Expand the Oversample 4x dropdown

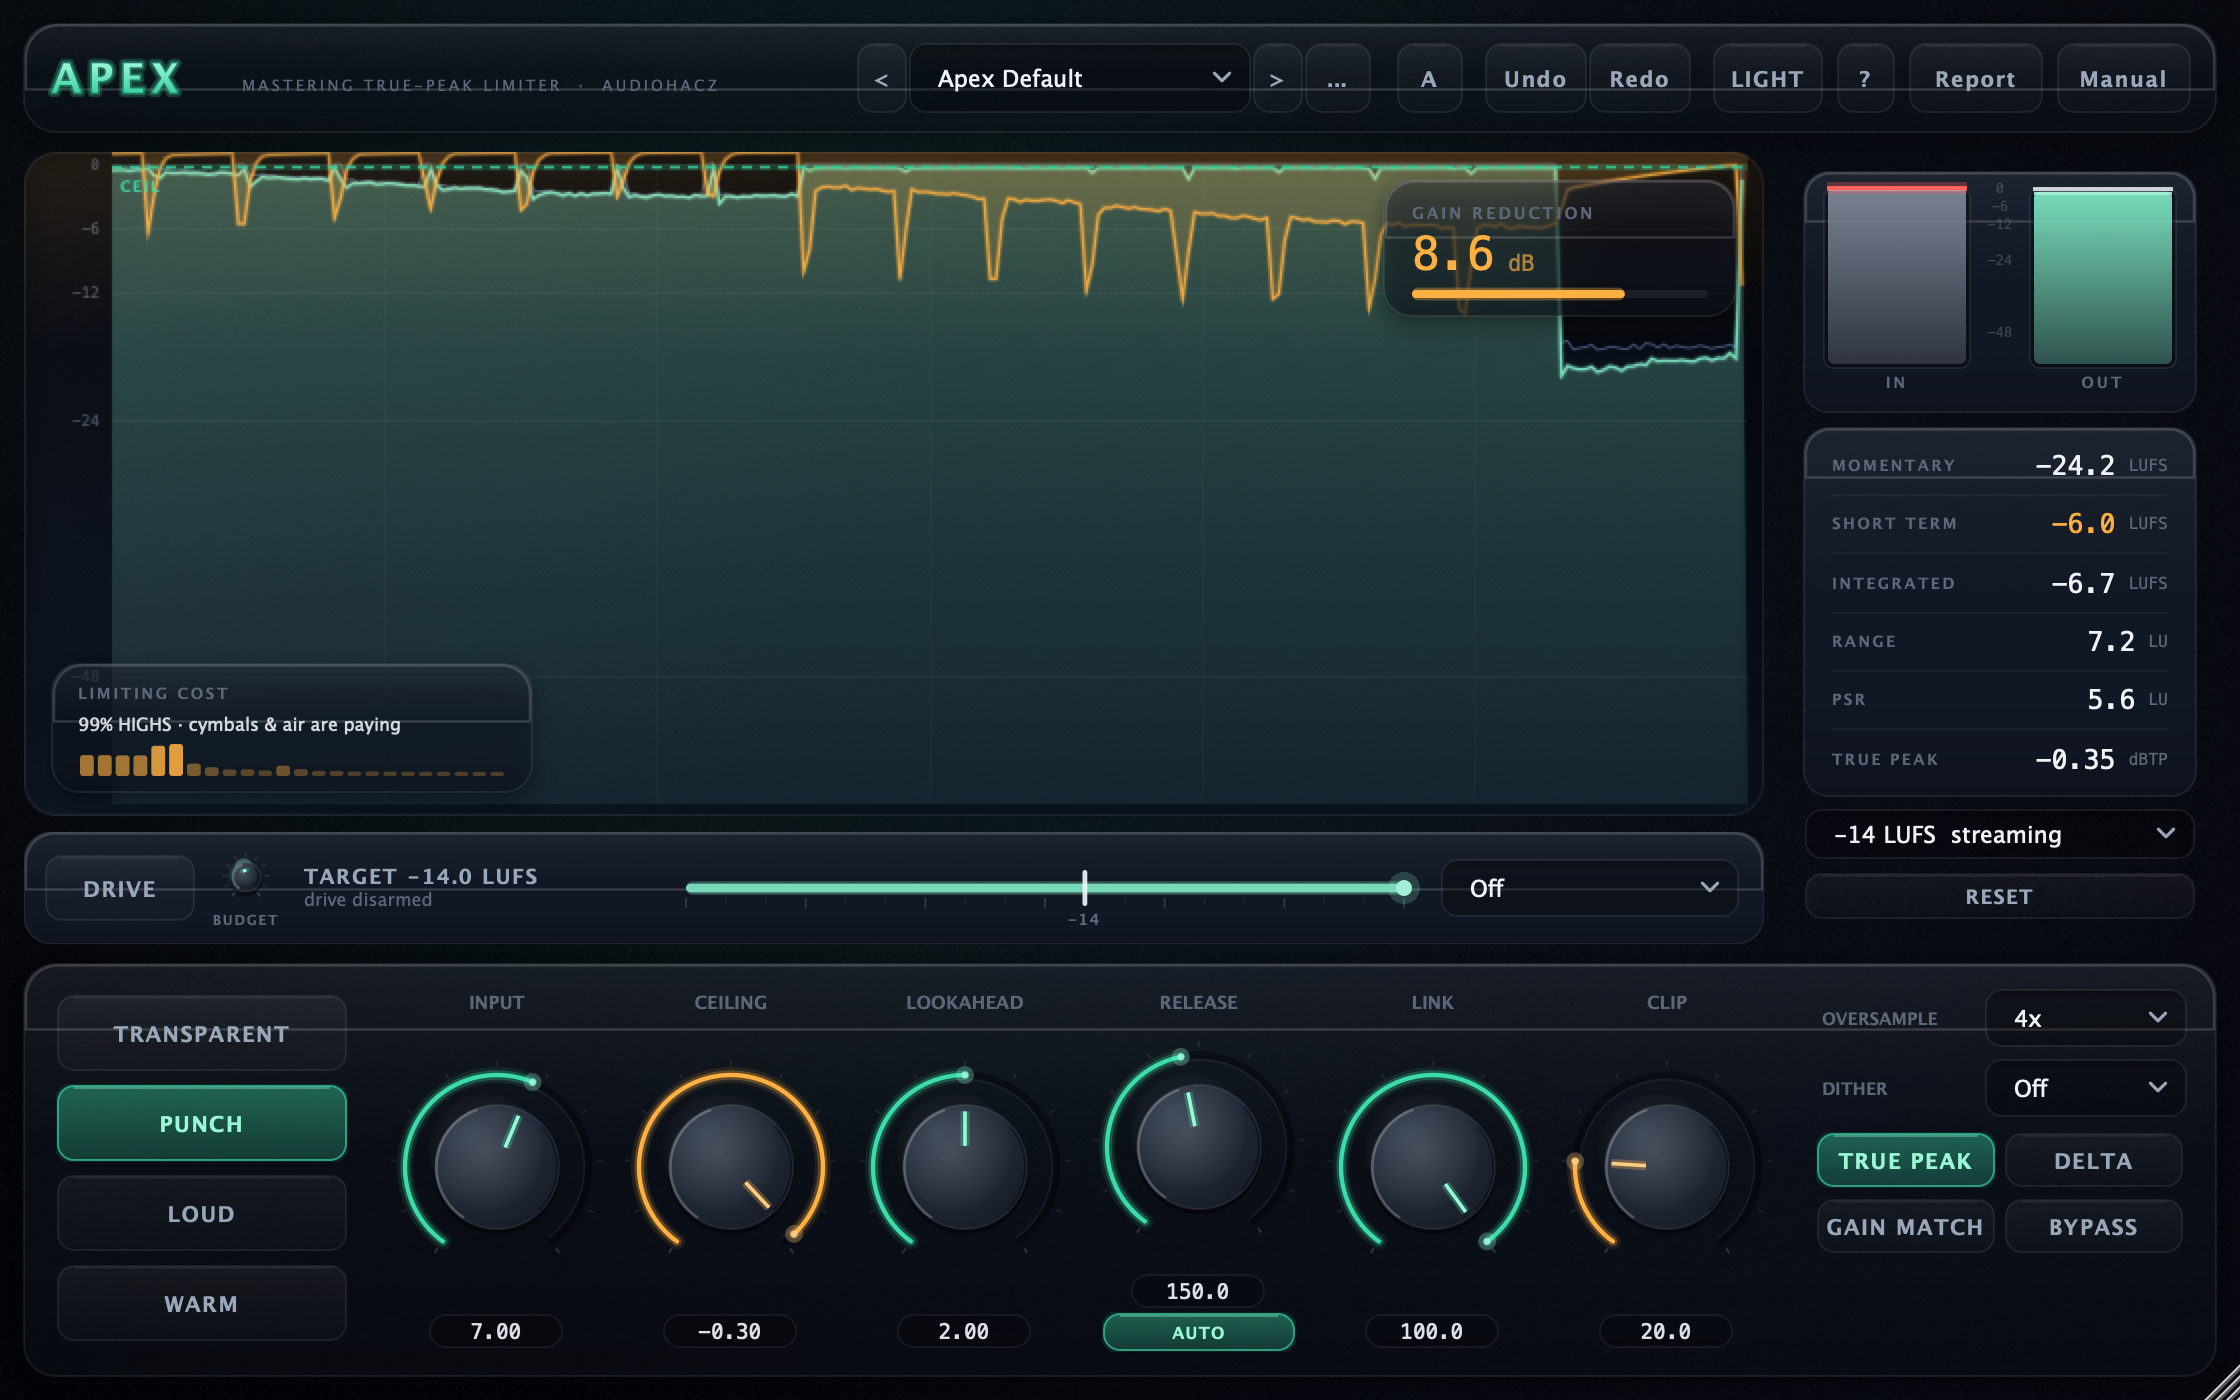[2085, 1018]
